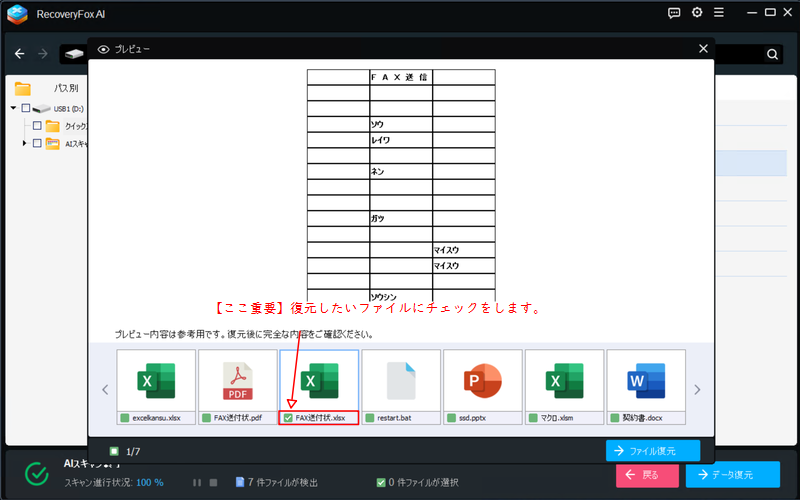Open the settings gear

(x=697, y=13)
